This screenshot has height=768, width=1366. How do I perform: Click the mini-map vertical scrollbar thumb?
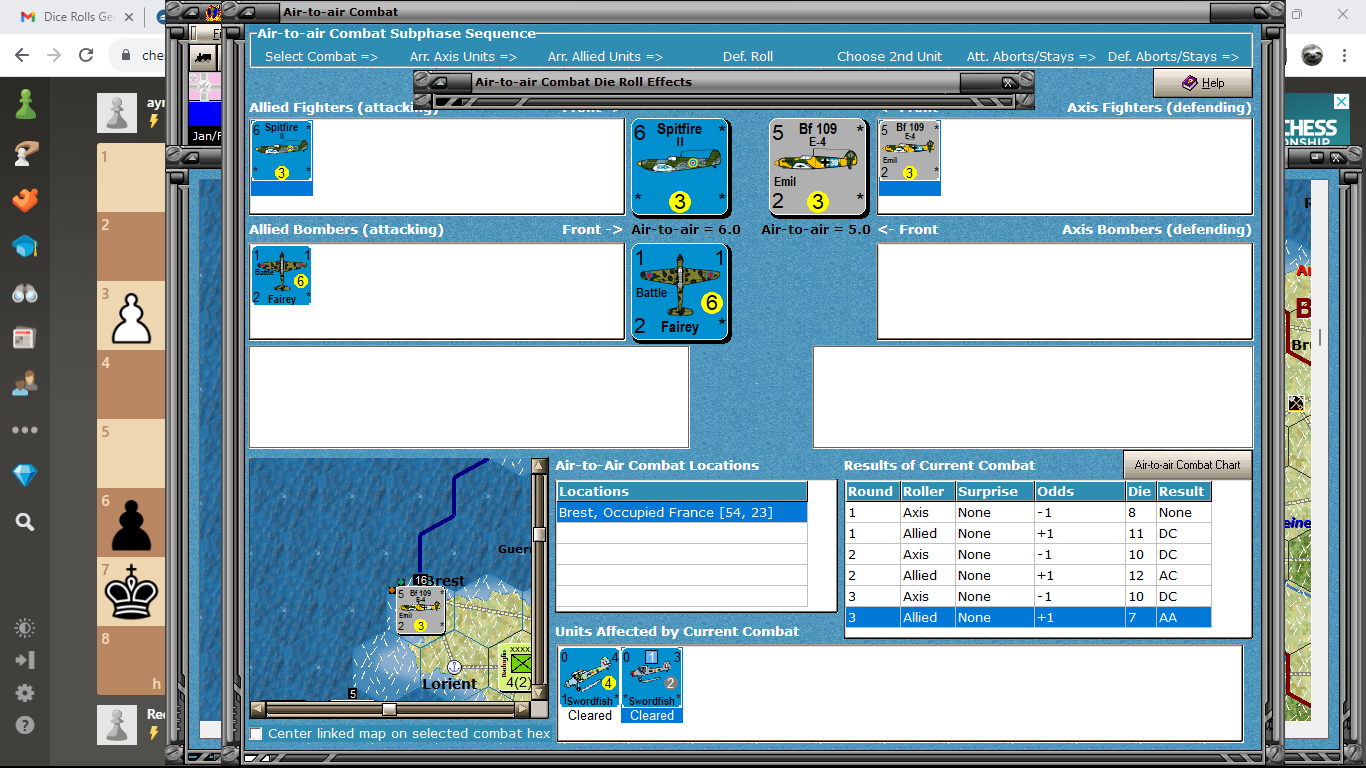coord(539,534)
